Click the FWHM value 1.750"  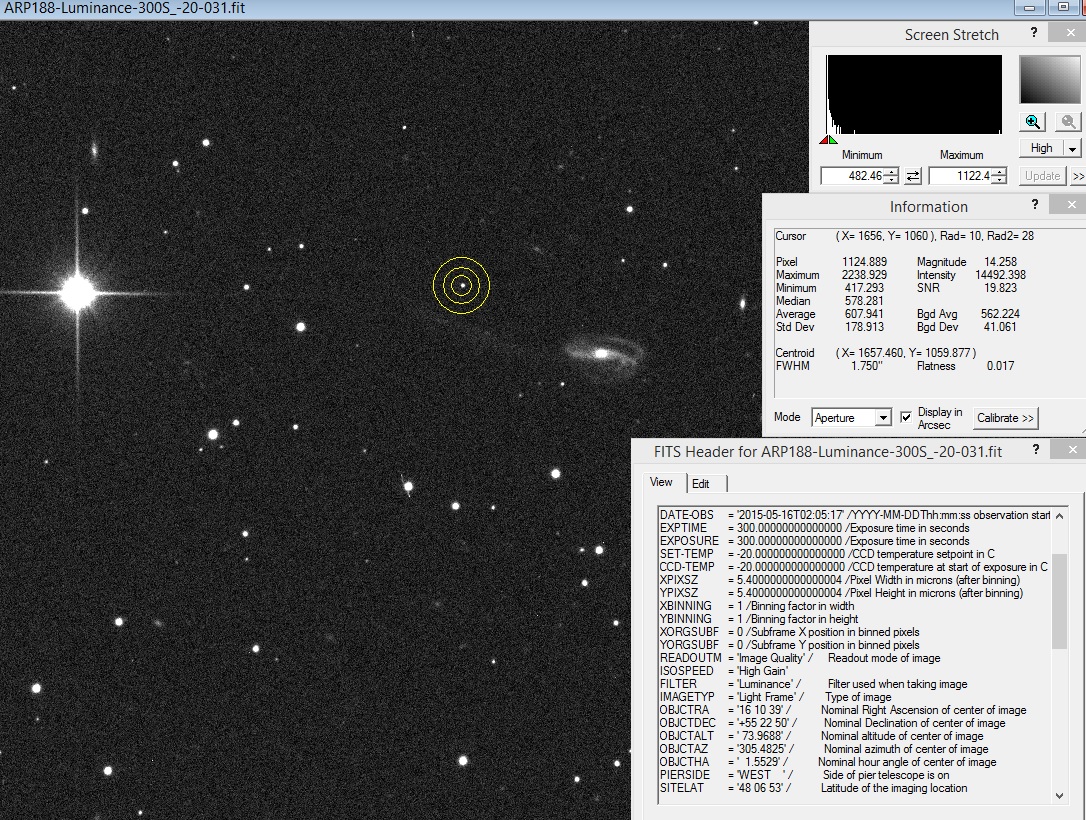point(866,366)
